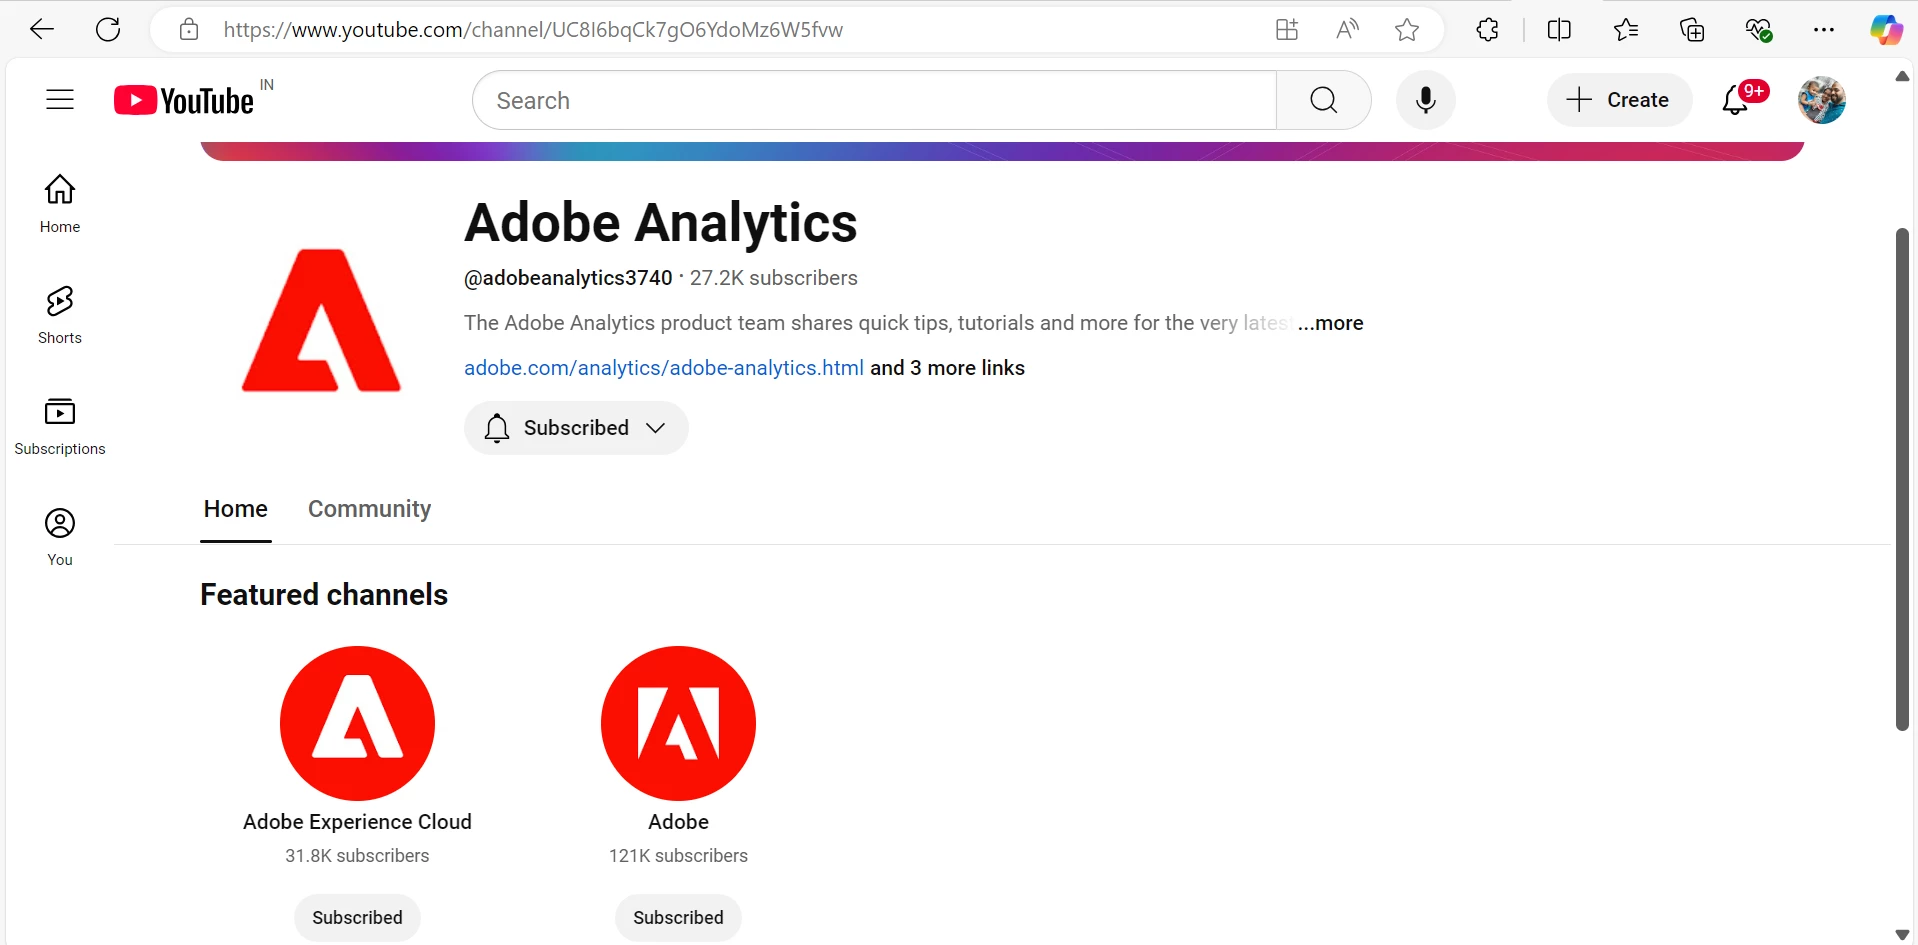Go to Home in sidebar
Viewport: 1918px width, 945px height.
pyautogui.click(x=60, y=204)
